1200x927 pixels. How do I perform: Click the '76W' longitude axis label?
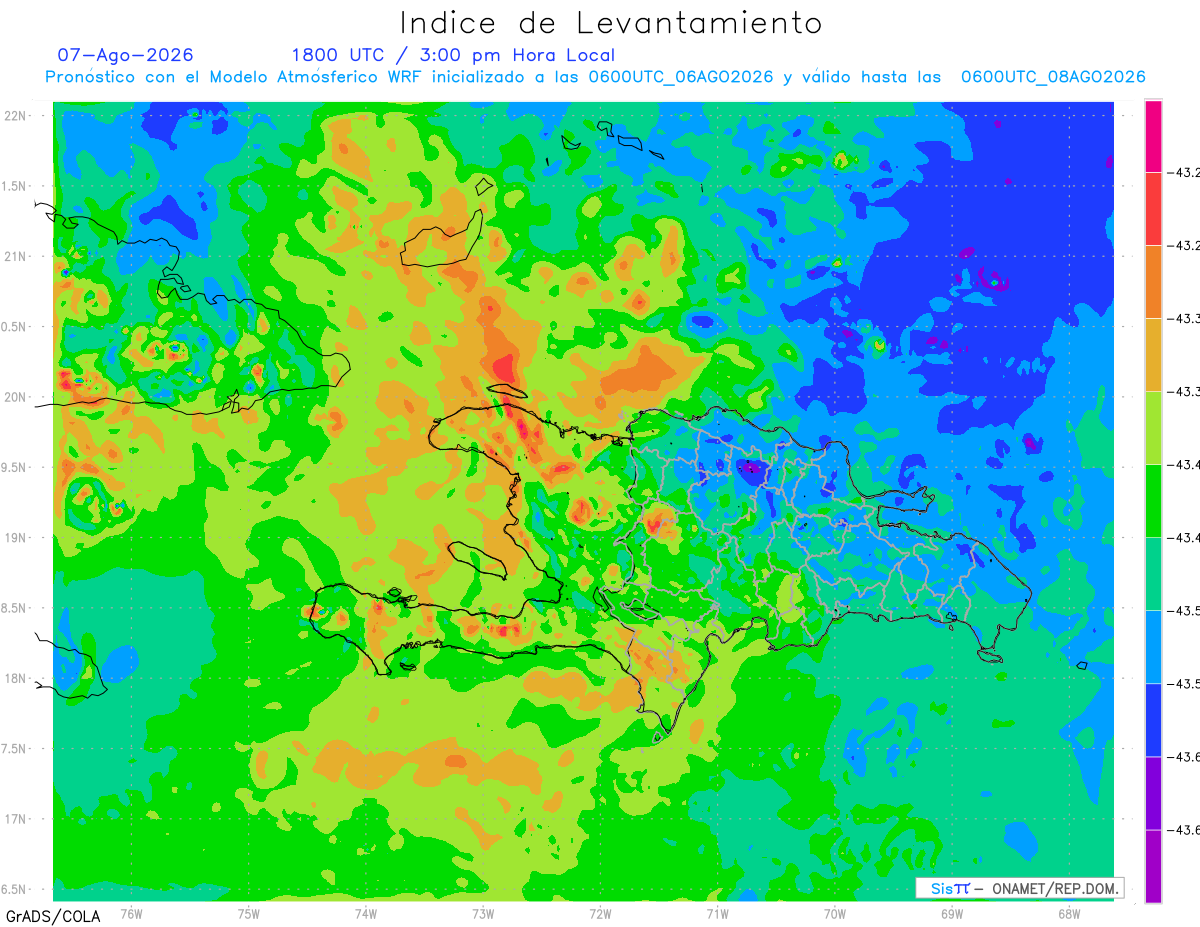pyautogui.click(x=131, y=913)
